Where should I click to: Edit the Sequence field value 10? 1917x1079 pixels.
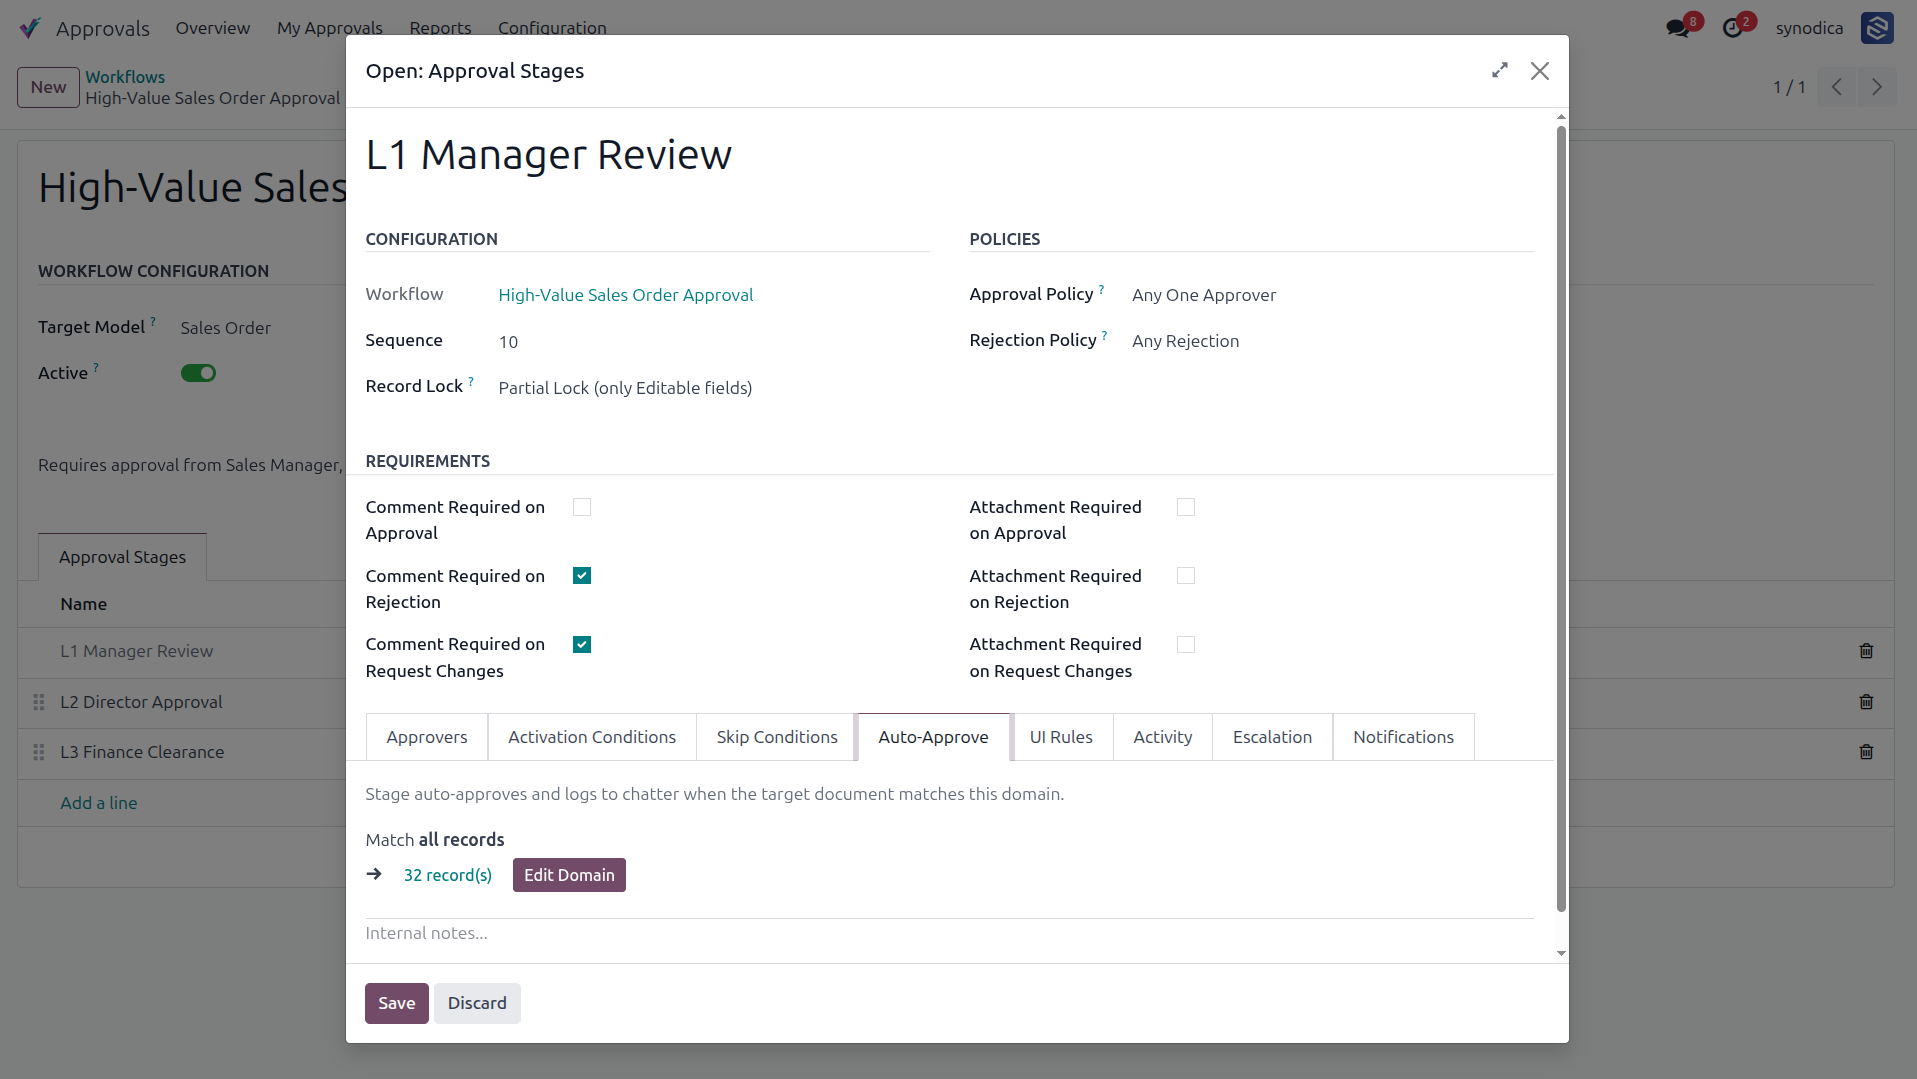[x=713, y=342]
